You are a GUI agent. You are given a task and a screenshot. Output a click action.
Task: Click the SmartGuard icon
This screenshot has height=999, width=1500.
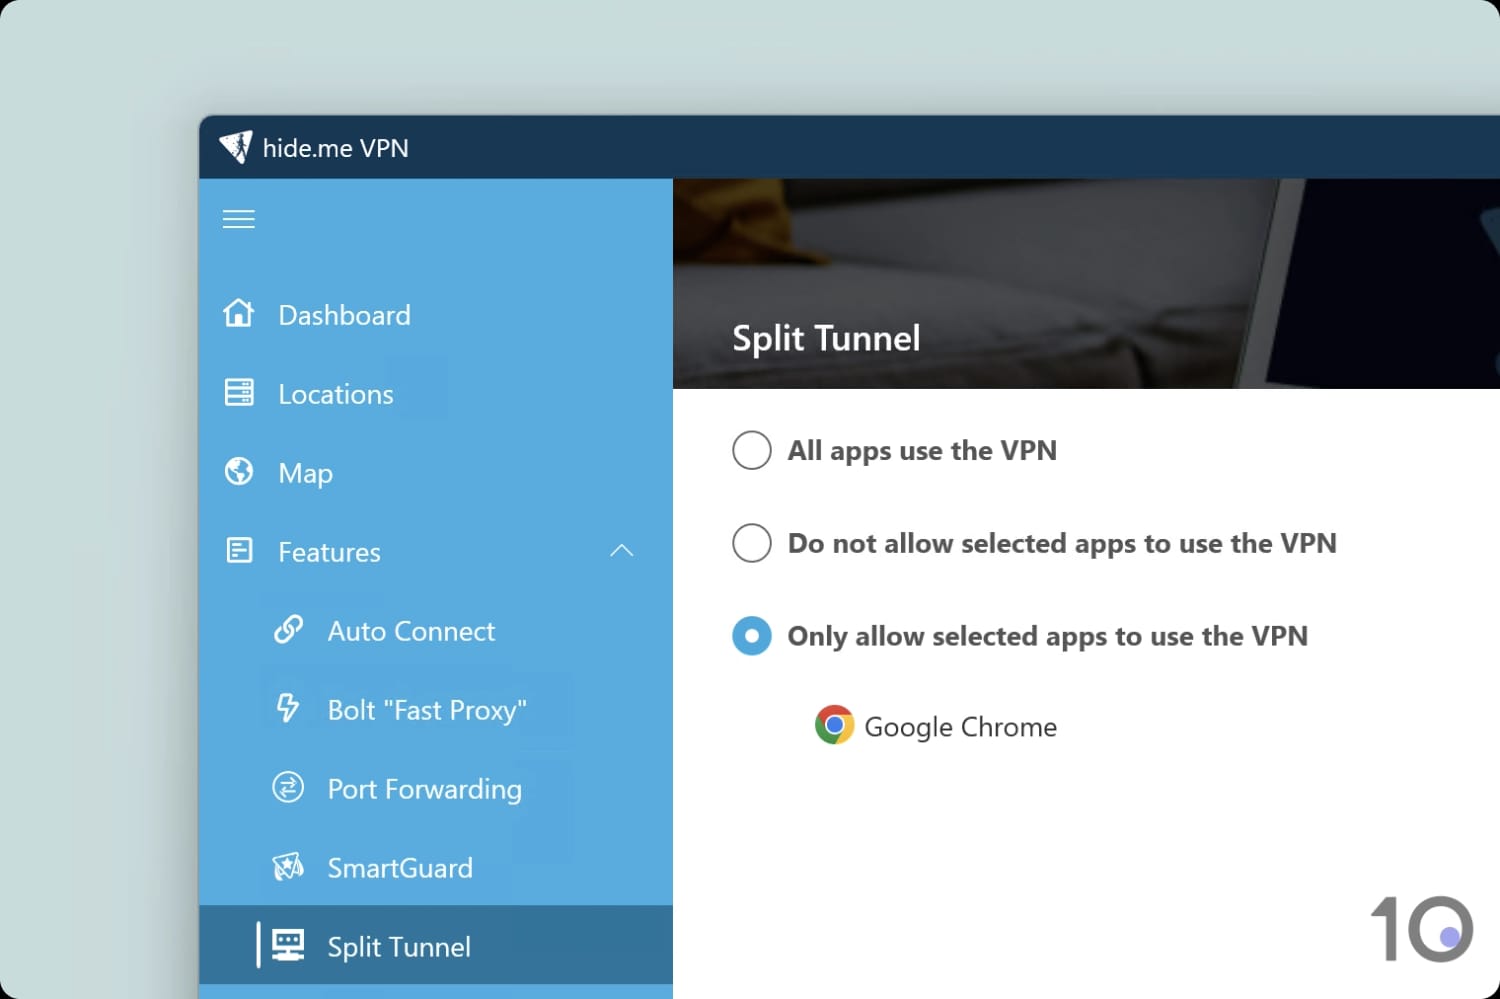pos(288,866)
